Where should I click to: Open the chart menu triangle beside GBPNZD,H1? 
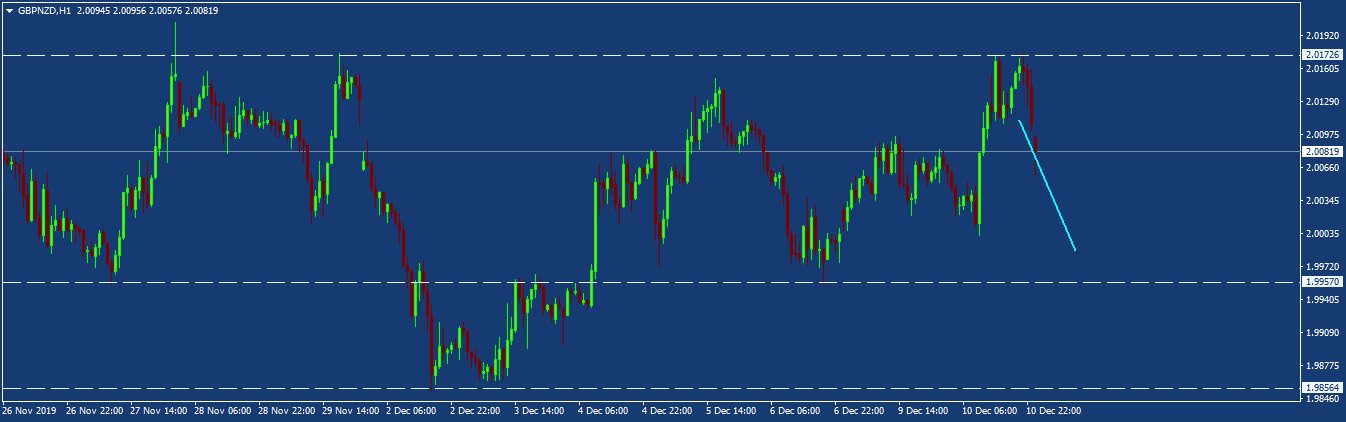pos(10,11)
